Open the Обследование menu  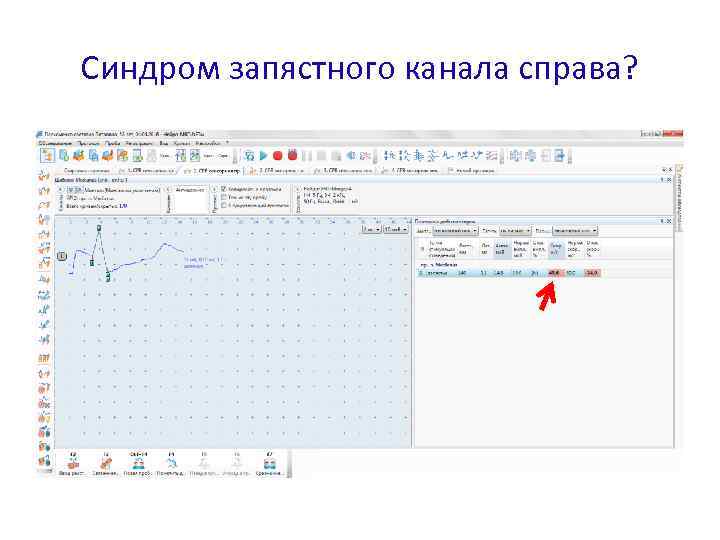(55, 143)
